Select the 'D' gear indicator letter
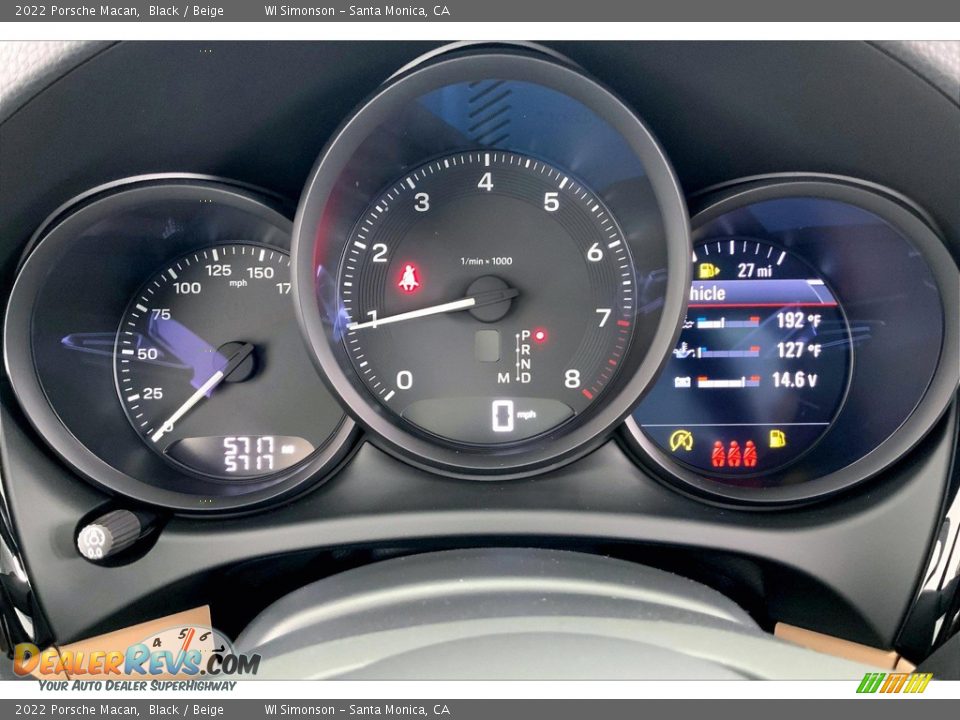The image size is (960, 720). tap(525, 378)
